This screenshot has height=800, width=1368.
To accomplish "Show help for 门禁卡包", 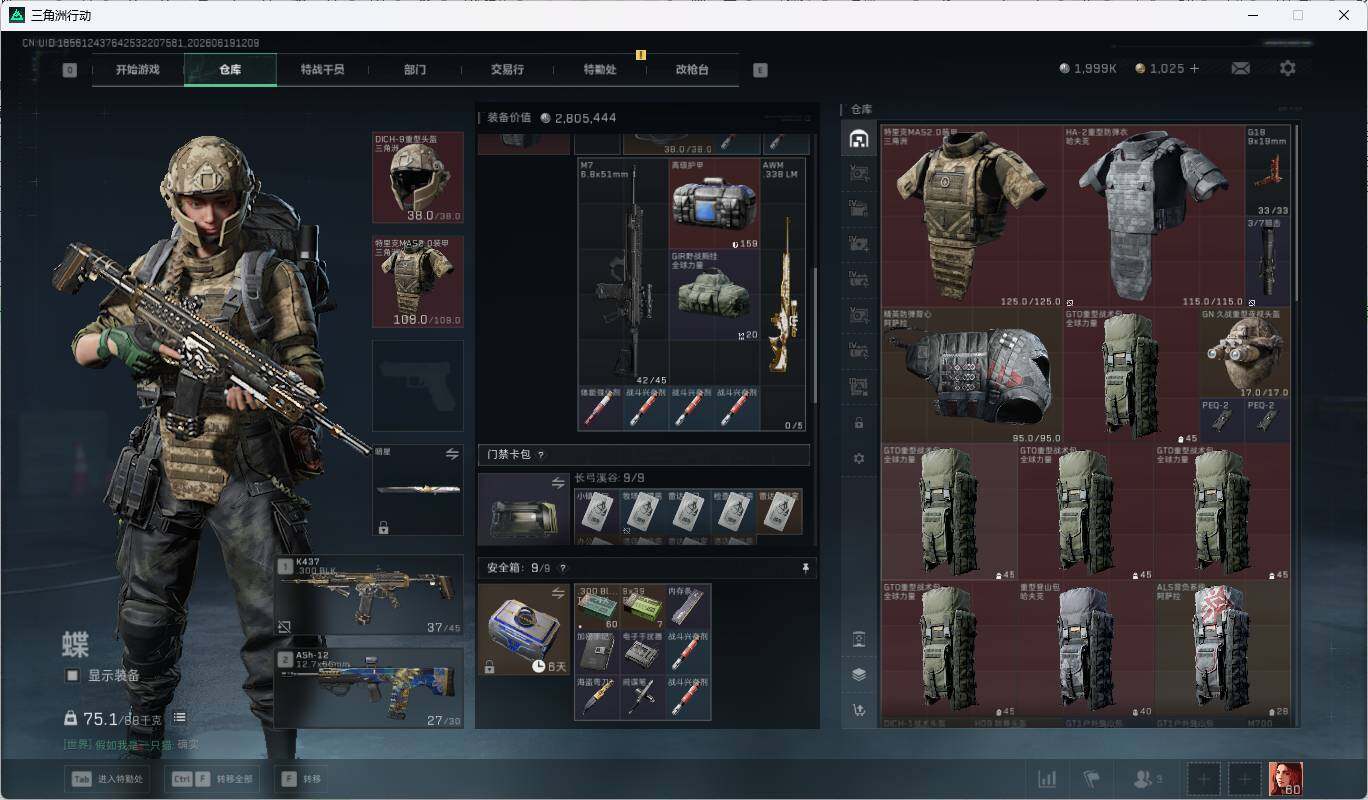I will (541, 455).
